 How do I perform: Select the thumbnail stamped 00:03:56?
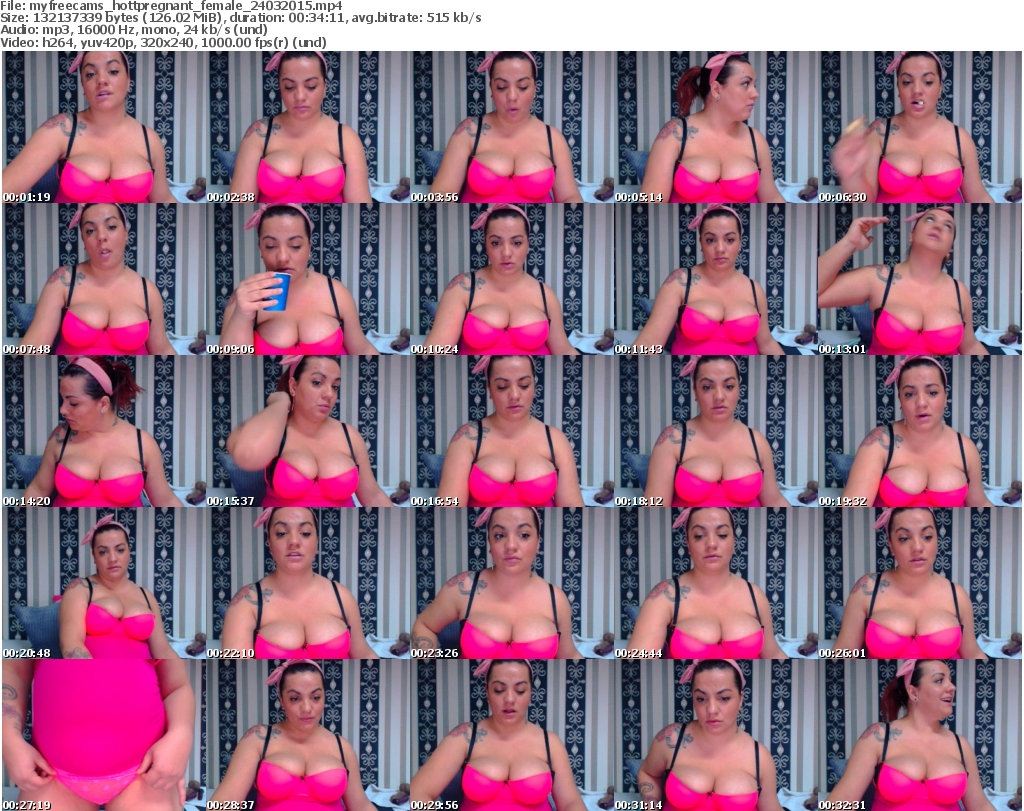click(512, 127)
